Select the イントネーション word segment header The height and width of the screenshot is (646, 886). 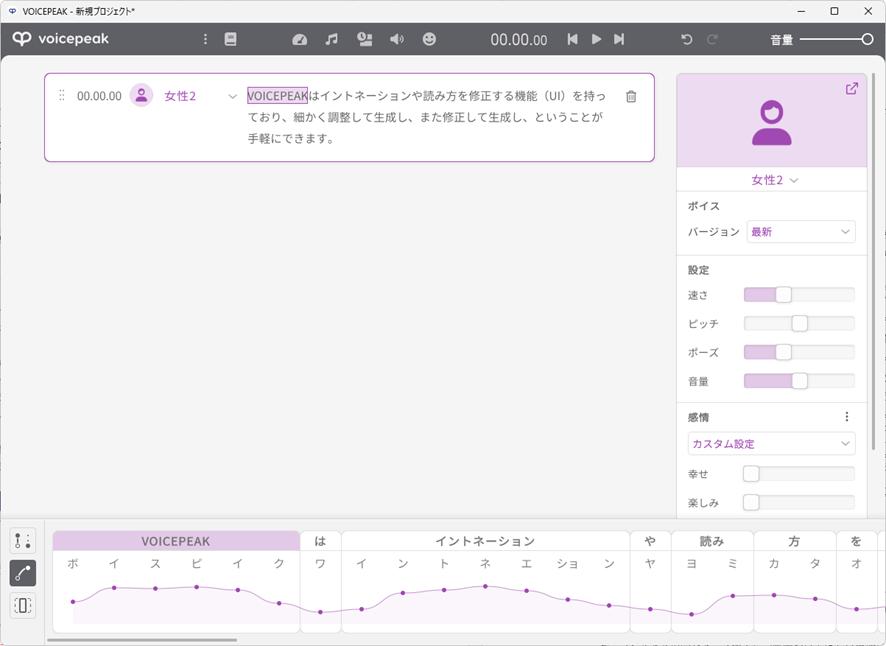point(485,541)
